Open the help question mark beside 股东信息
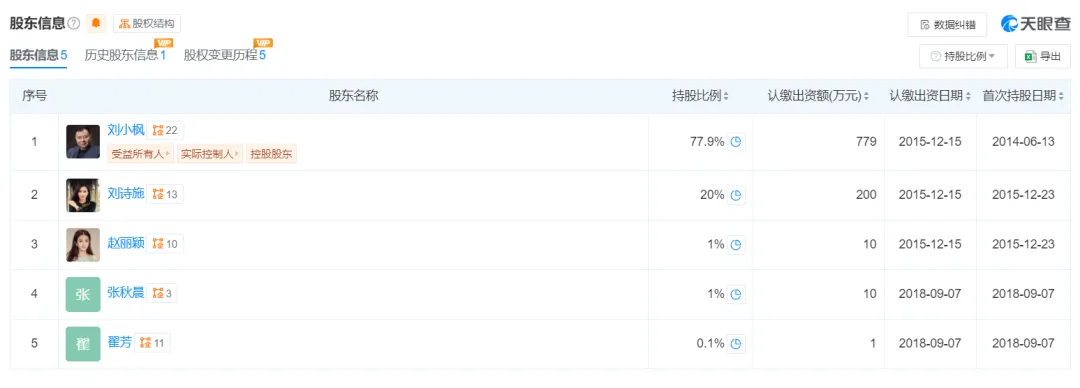Screen dimensions: 1080x388 (74, 23)
